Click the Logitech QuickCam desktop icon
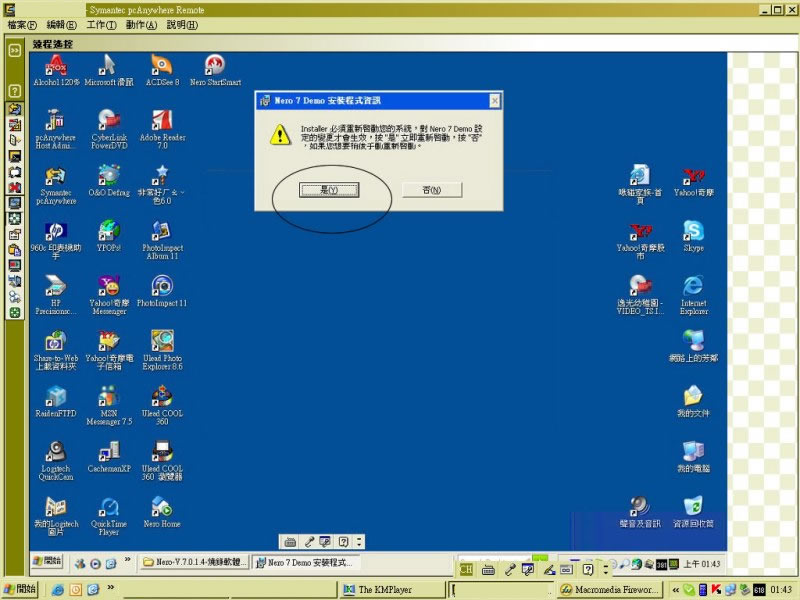The height and width of the screenshot is (600, 800). (x=56, y=461)
